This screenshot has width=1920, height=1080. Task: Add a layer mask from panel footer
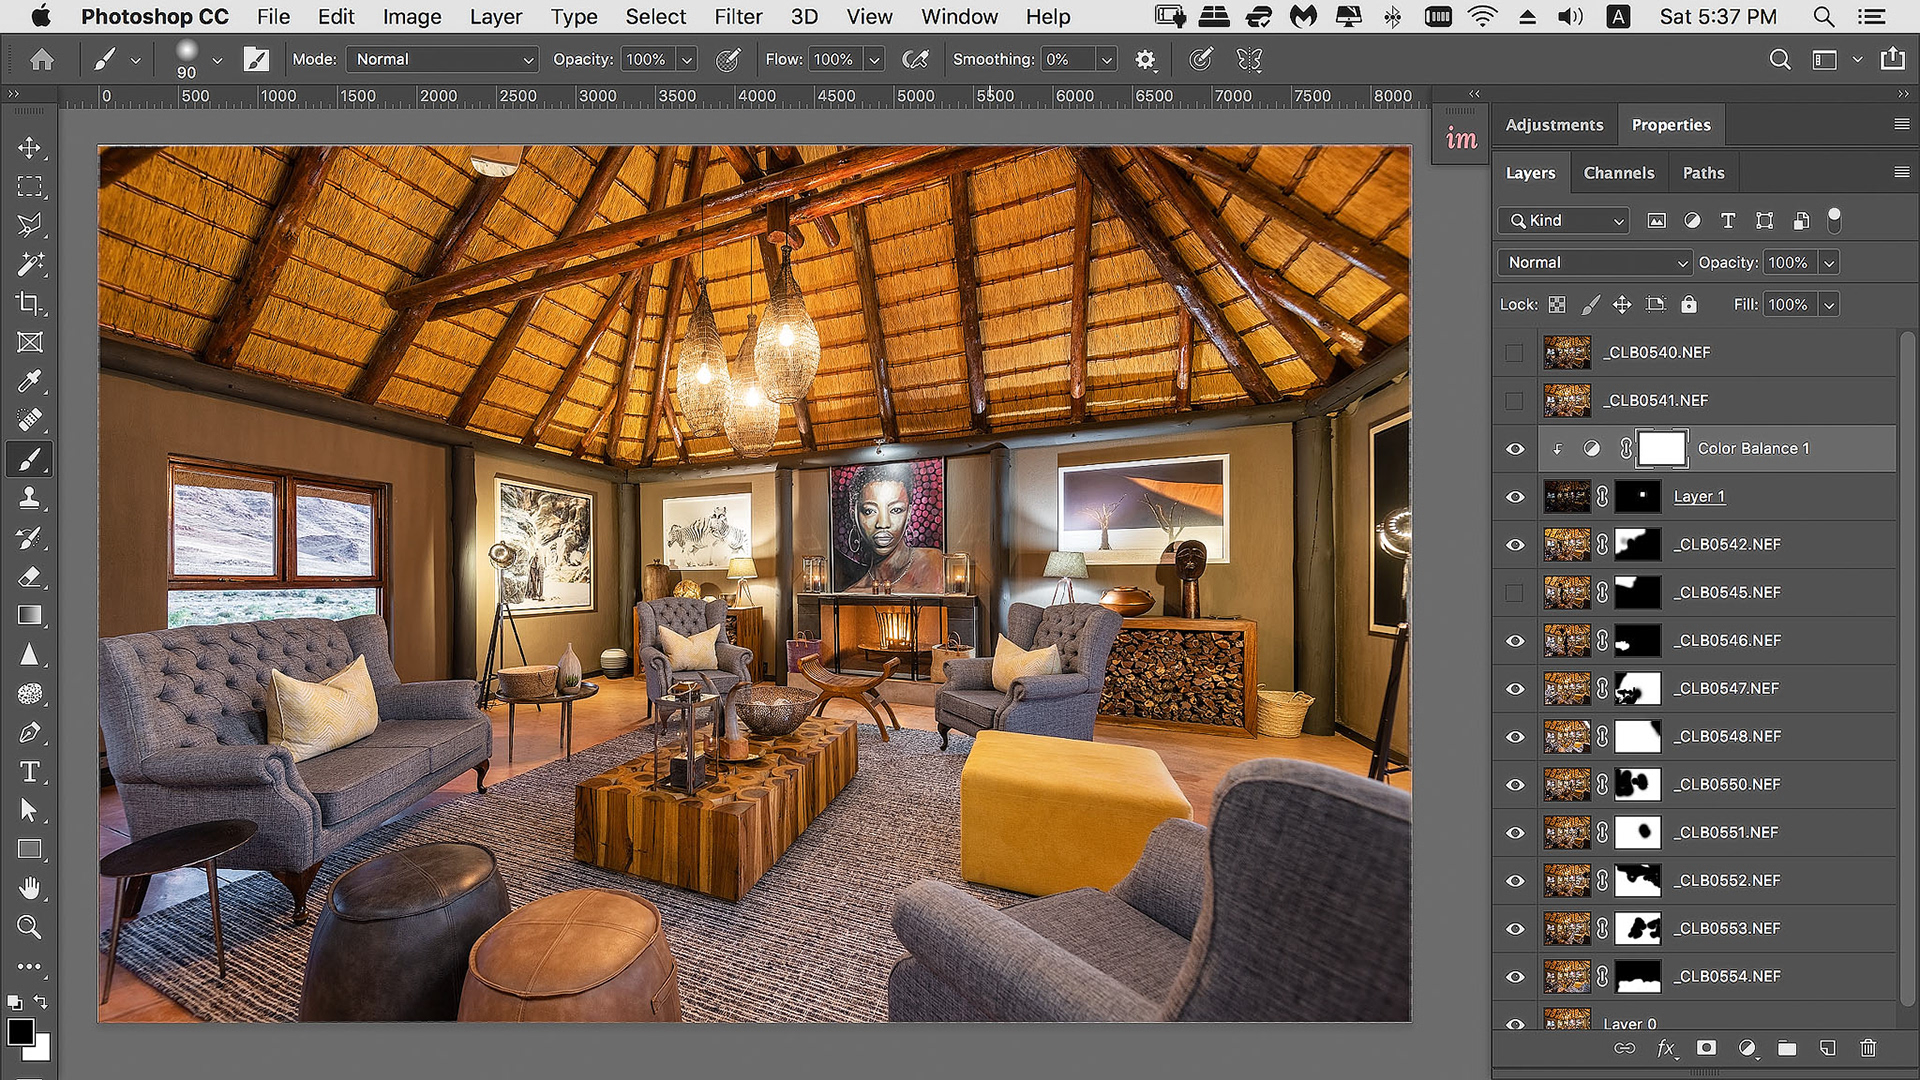pos(1706,1048)
